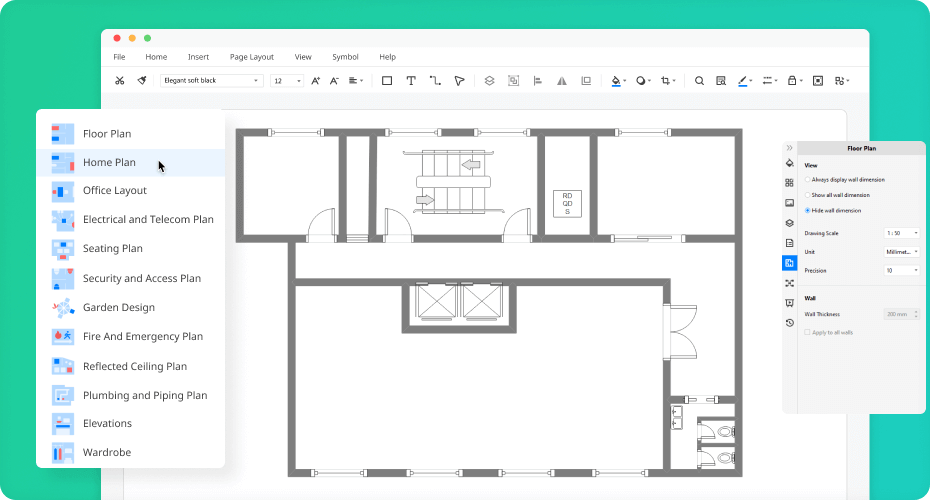930x500 pixels.
Task: Click the scissors cut icon
Action: pos(120,81)
